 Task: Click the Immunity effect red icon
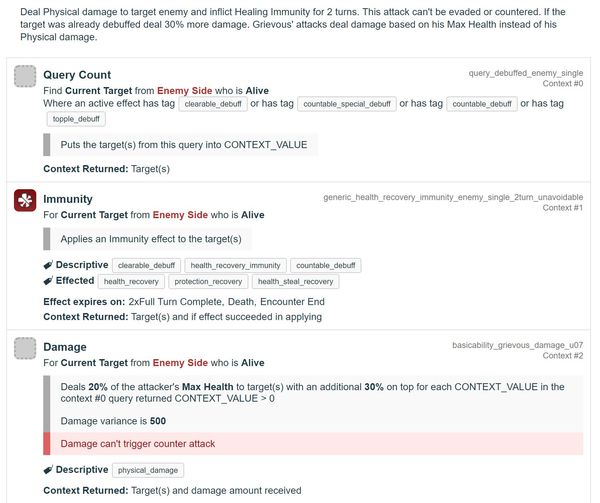pyautogui.click(x=25, y=200)
